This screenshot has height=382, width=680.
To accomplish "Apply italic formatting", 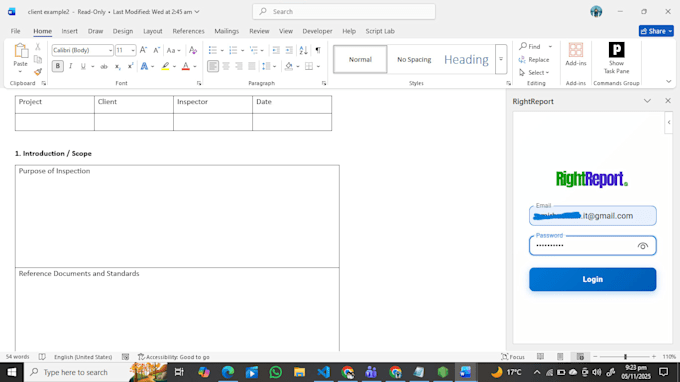I will [70, 66].
